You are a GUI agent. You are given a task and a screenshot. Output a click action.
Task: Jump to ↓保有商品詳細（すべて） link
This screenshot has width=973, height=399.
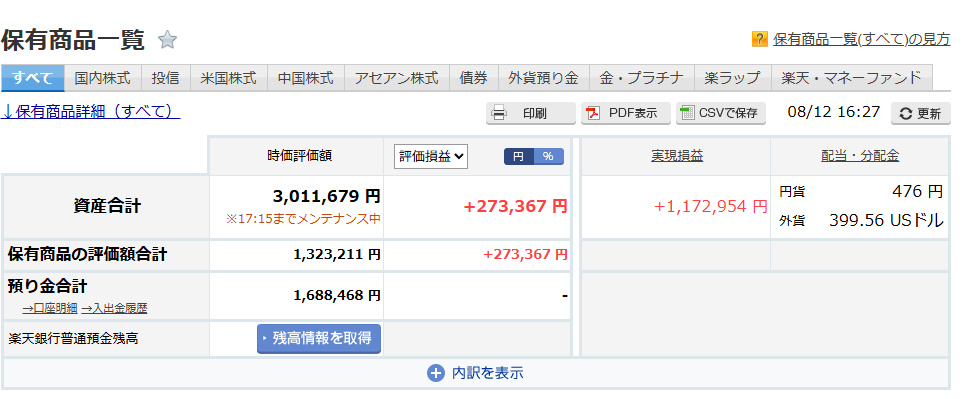tap(91, 112)
